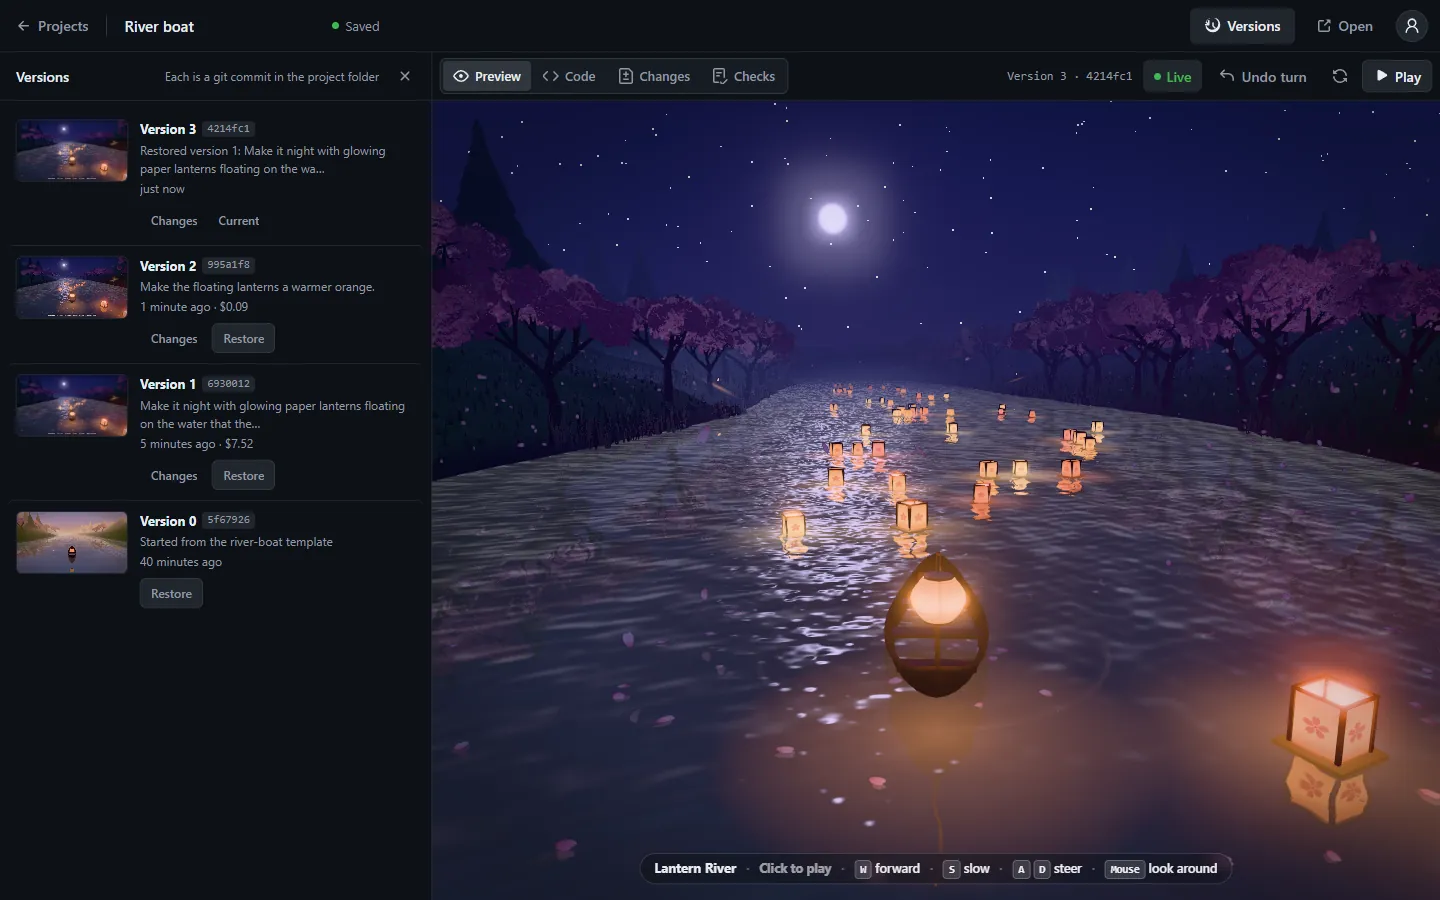1440x900 pixels.
Task: Click commit hash 5f67926
Action: [x=229, y=520]
